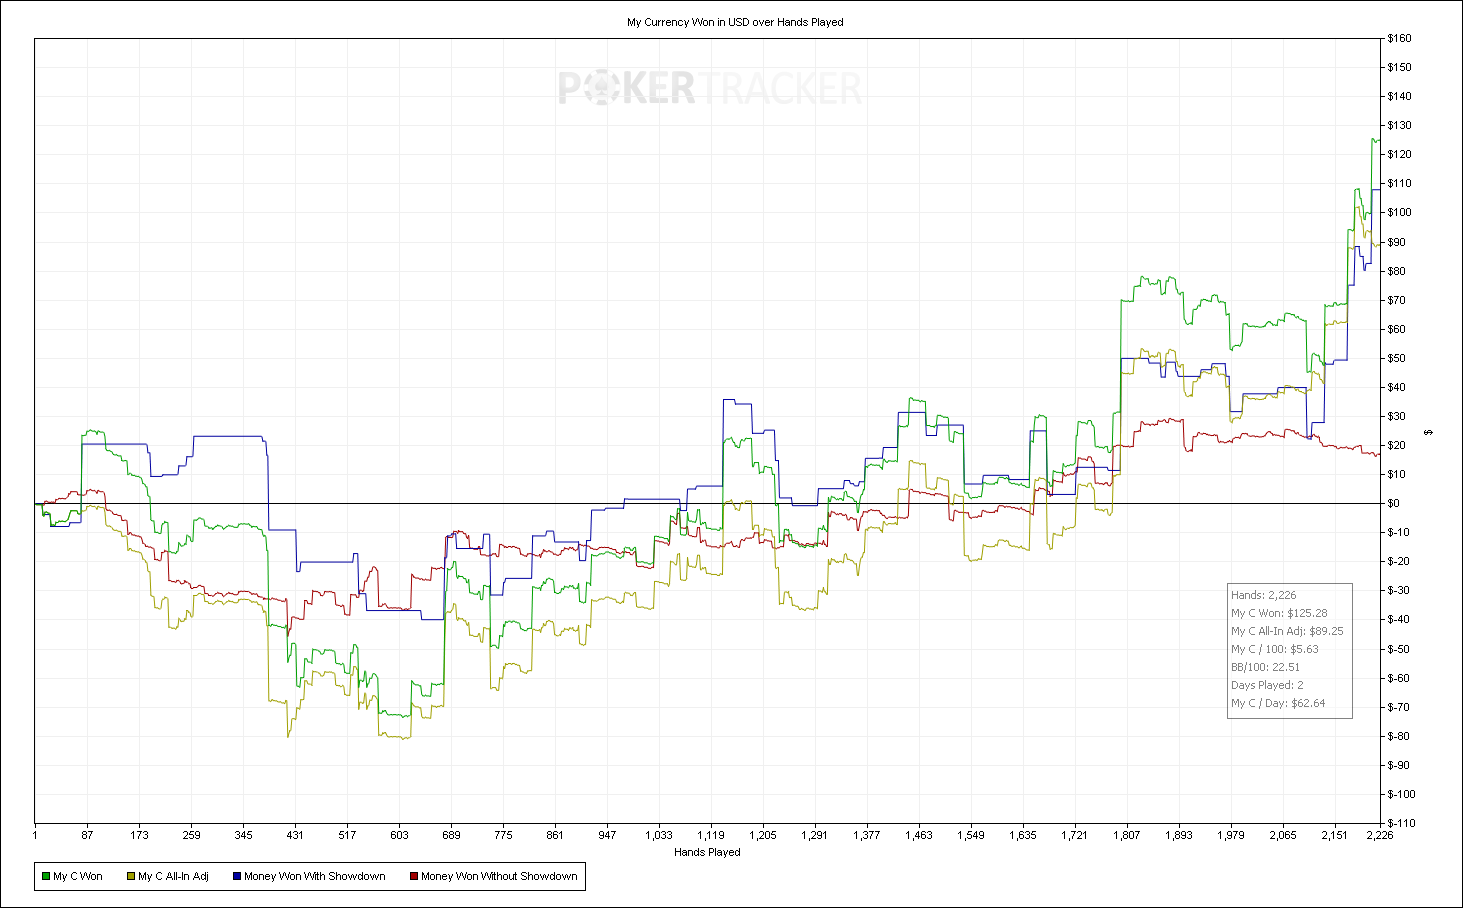This screenshot has height=908, width=1463.
Task: Click the My C / Day: $62.64 stat
Action: coord(1278,703)
